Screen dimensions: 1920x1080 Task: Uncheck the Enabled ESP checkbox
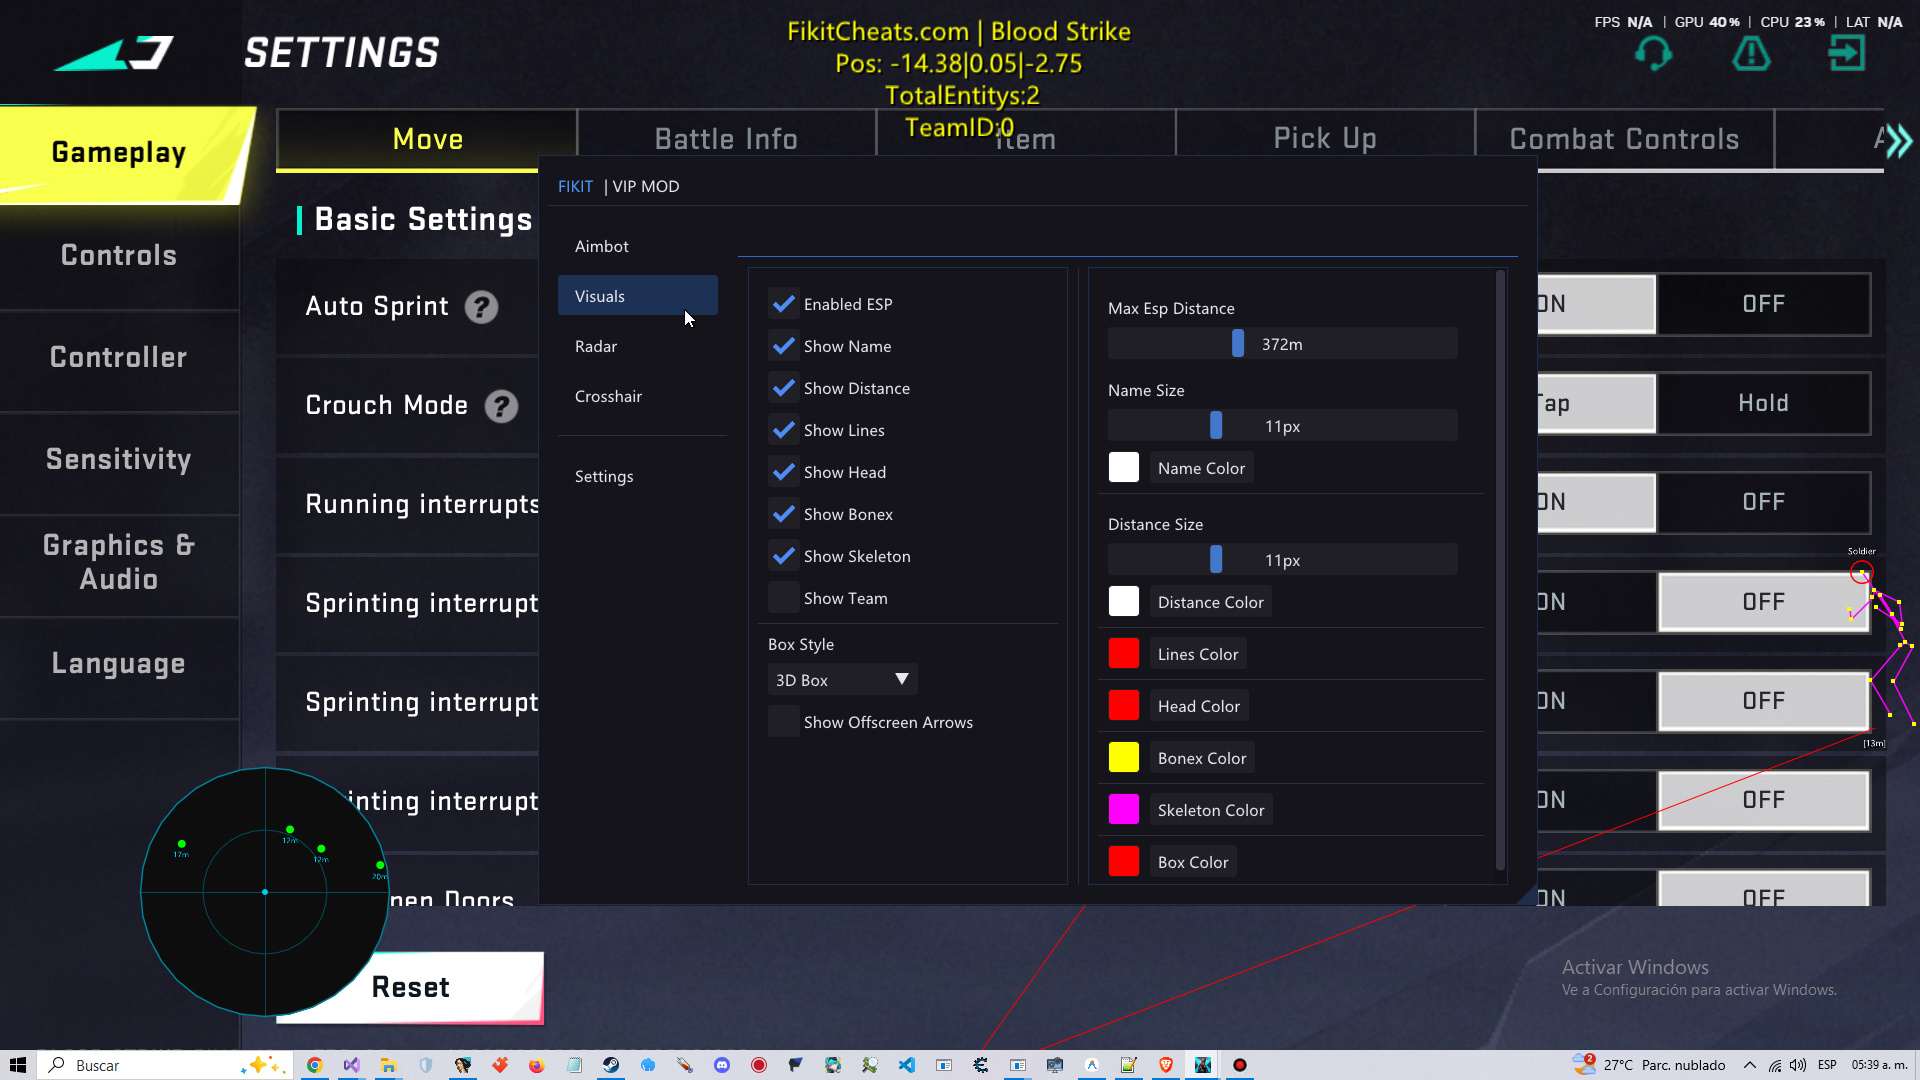pos(784,304)
